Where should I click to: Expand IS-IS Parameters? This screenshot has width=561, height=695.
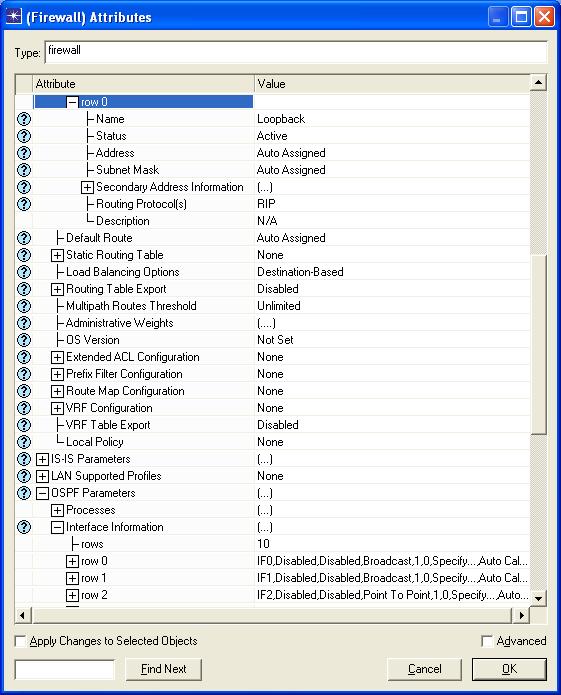(42, 459)
